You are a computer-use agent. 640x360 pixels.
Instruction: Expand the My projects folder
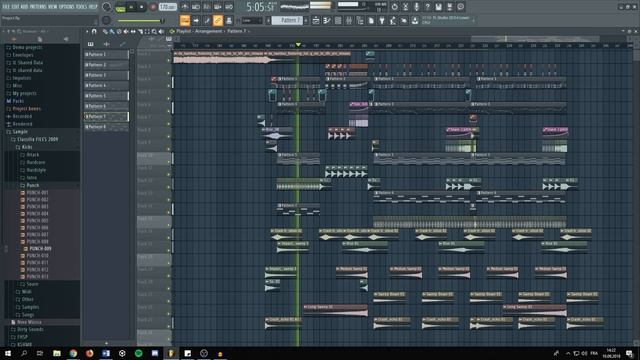[22, 93]
